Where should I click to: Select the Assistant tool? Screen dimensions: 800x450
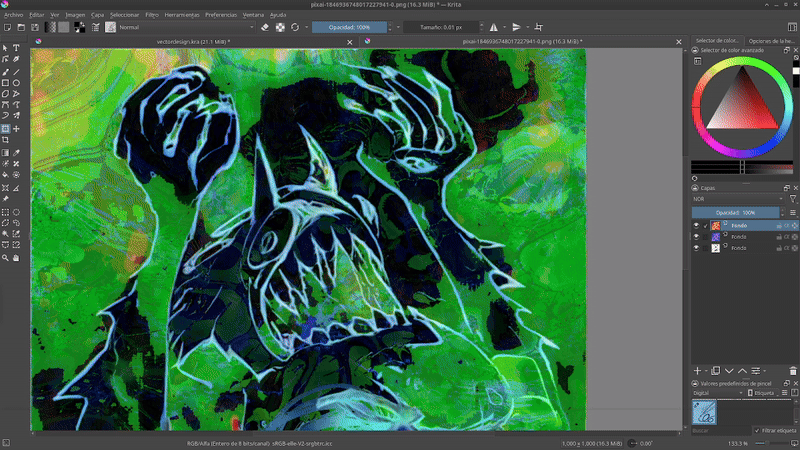pos(5,188)
